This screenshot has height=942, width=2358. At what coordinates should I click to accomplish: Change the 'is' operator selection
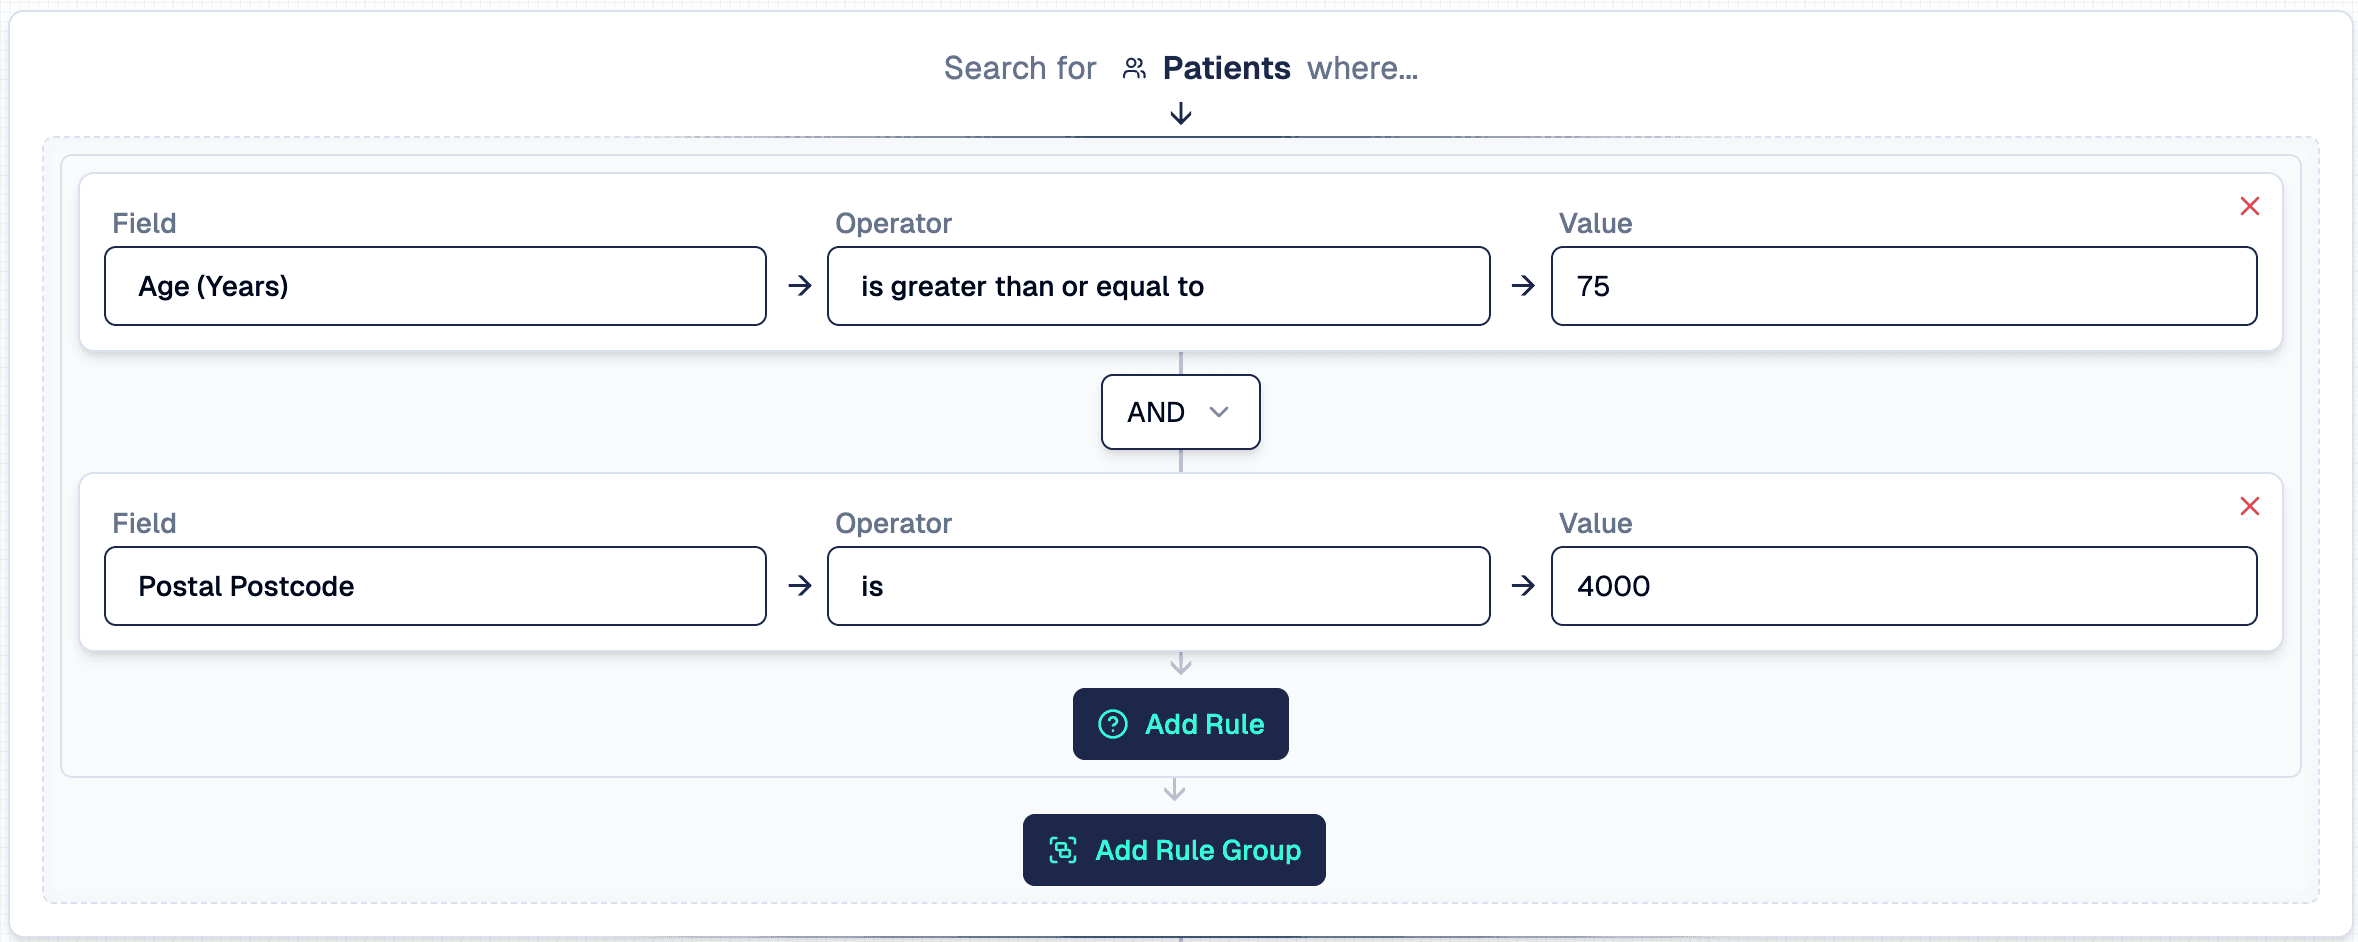tap(1159, 586)
